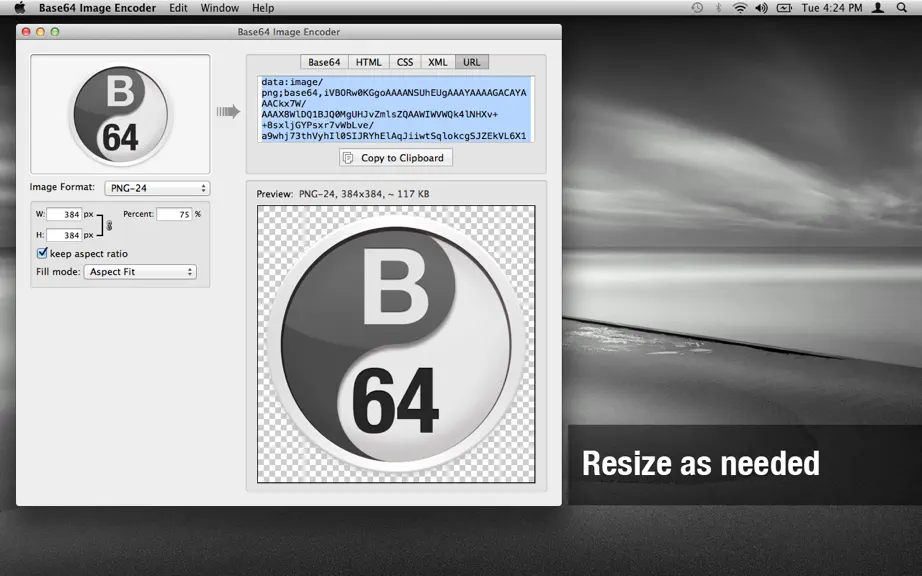Screen dimensions: 922x576
Task: Click the user account icon
Action: pyautogui.click(x=878, y=8)
